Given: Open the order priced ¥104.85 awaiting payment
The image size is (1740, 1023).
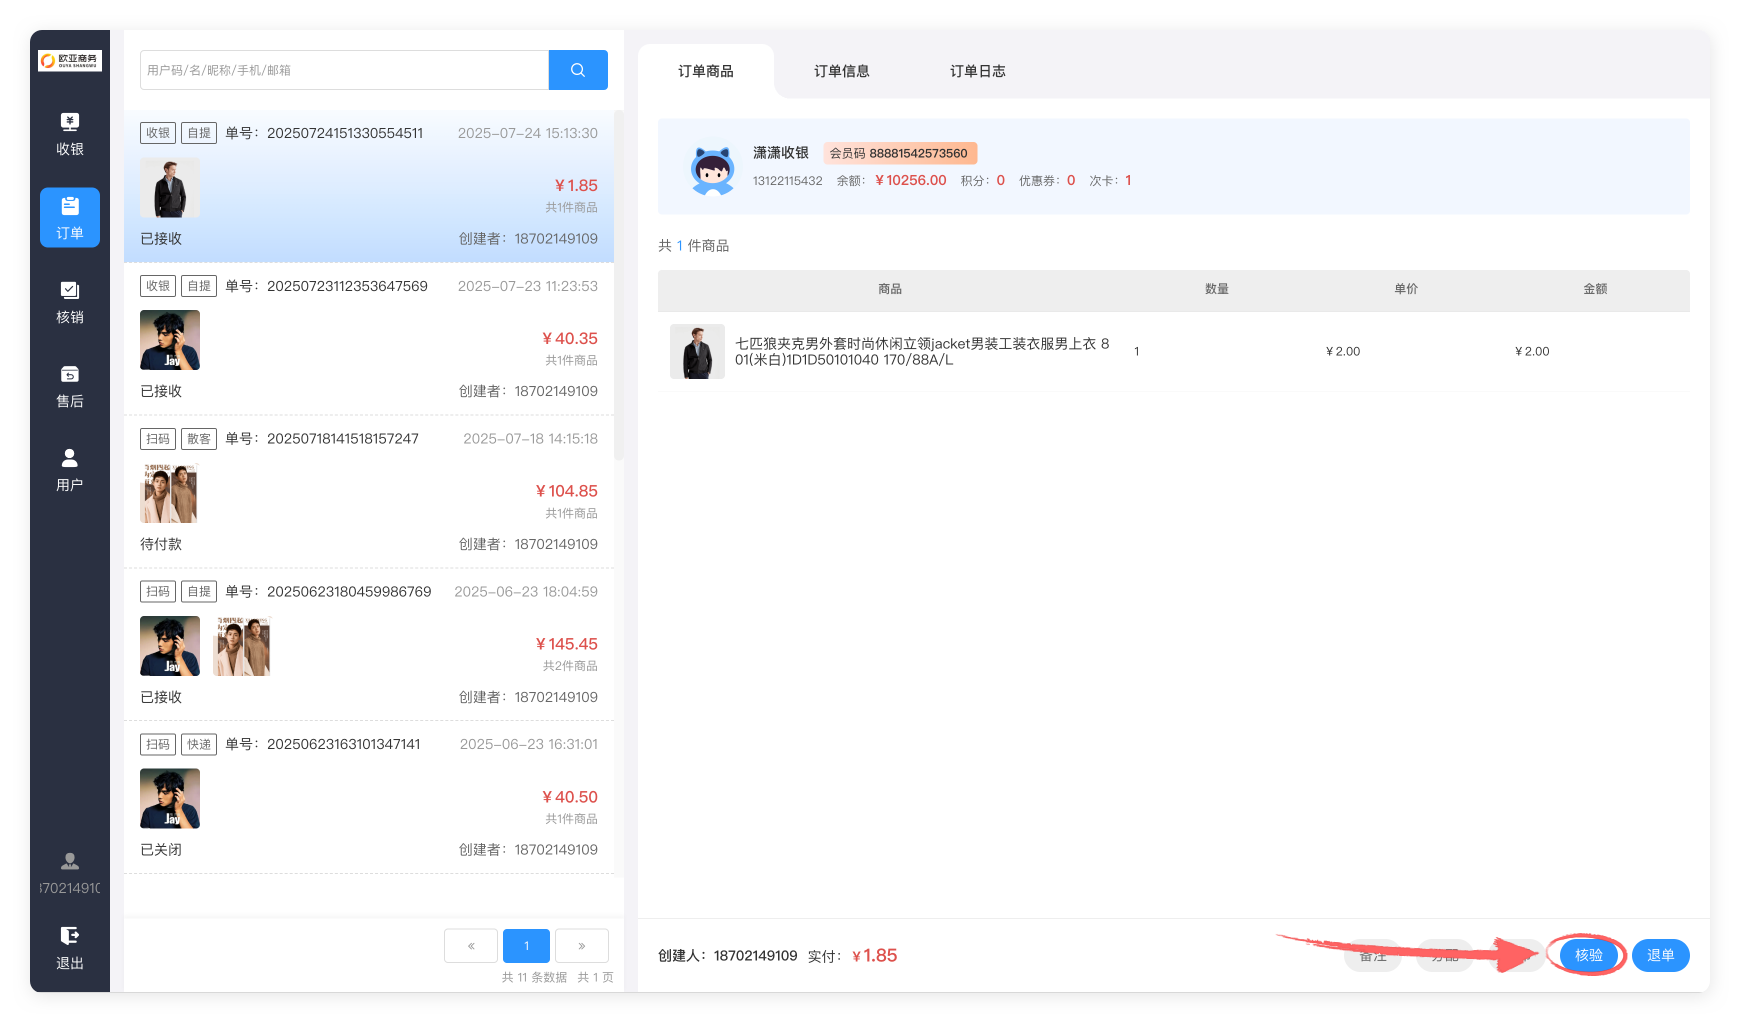Looking at the screenshot, I should click(x=369, y=491).
